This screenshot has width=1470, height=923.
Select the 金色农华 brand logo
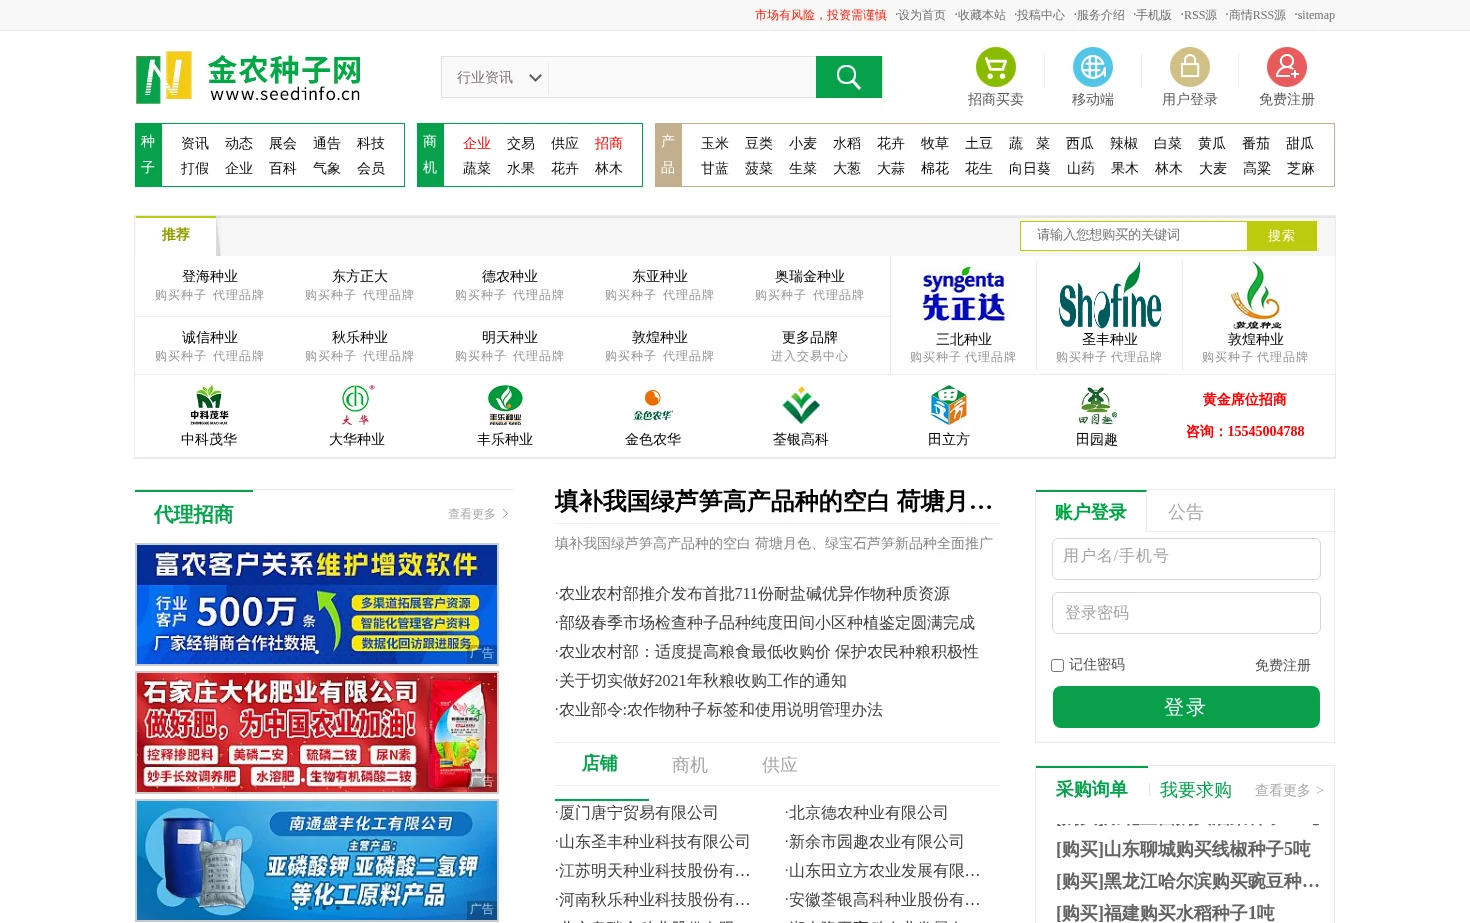pyautogui.click(x=653, y=406)
